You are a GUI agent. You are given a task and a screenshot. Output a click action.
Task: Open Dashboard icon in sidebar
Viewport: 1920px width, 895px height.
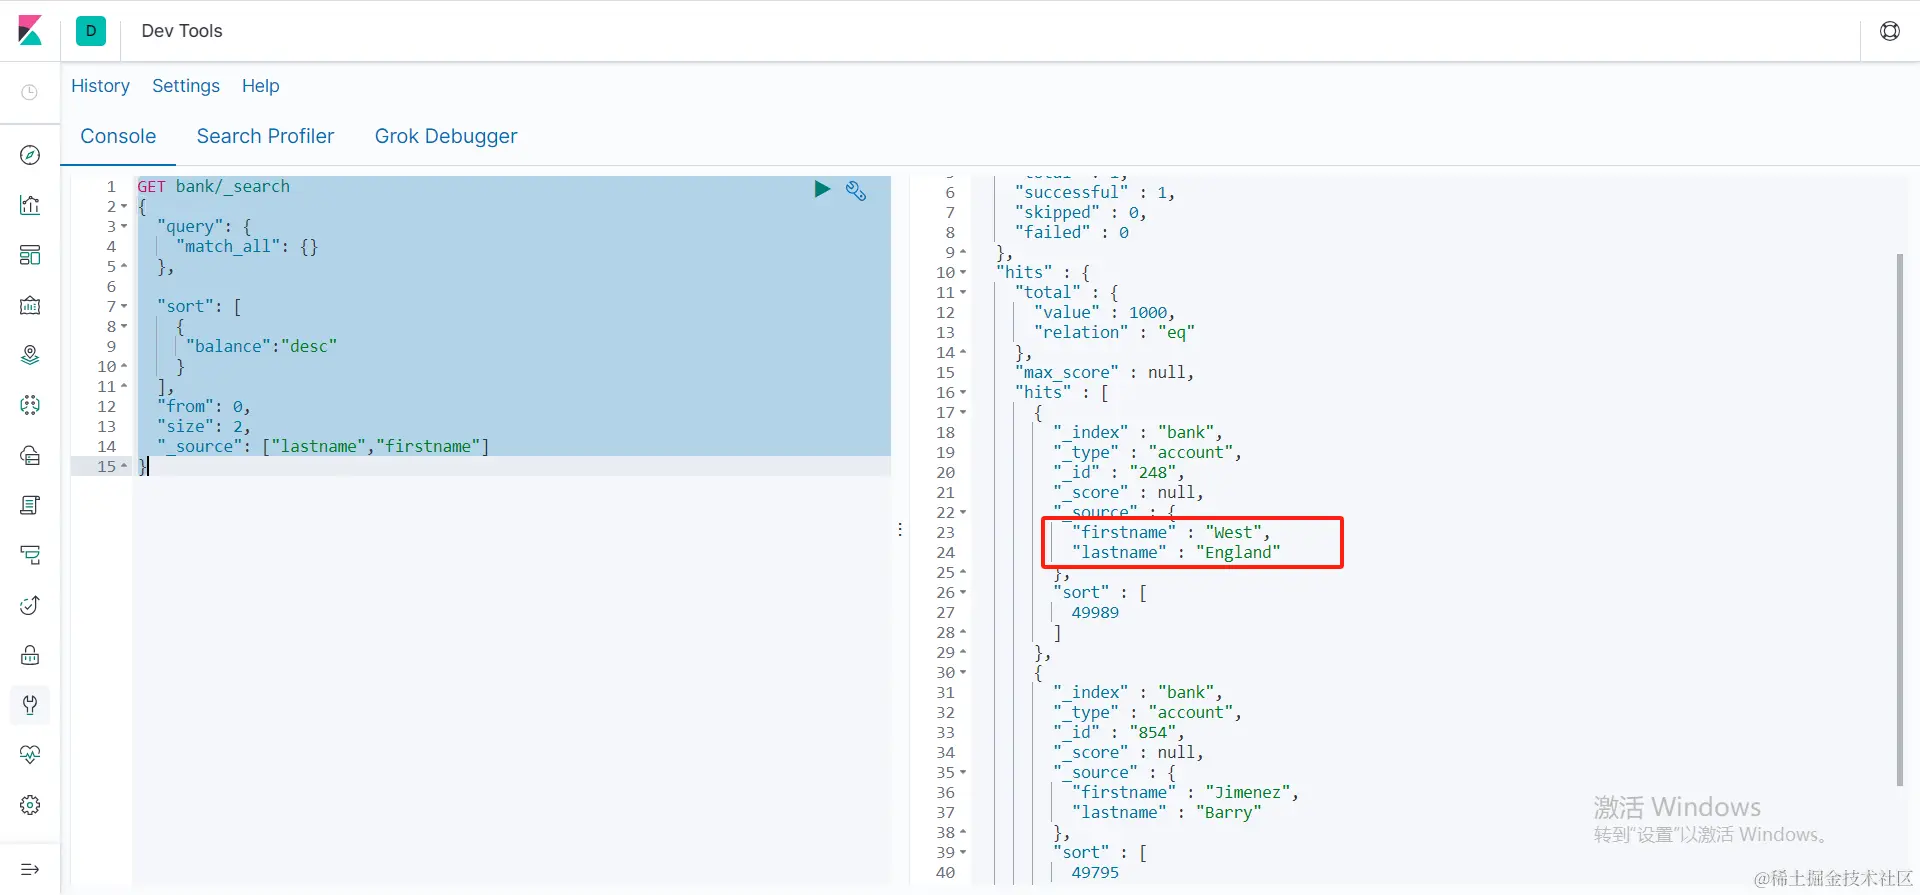click(30, 255)
